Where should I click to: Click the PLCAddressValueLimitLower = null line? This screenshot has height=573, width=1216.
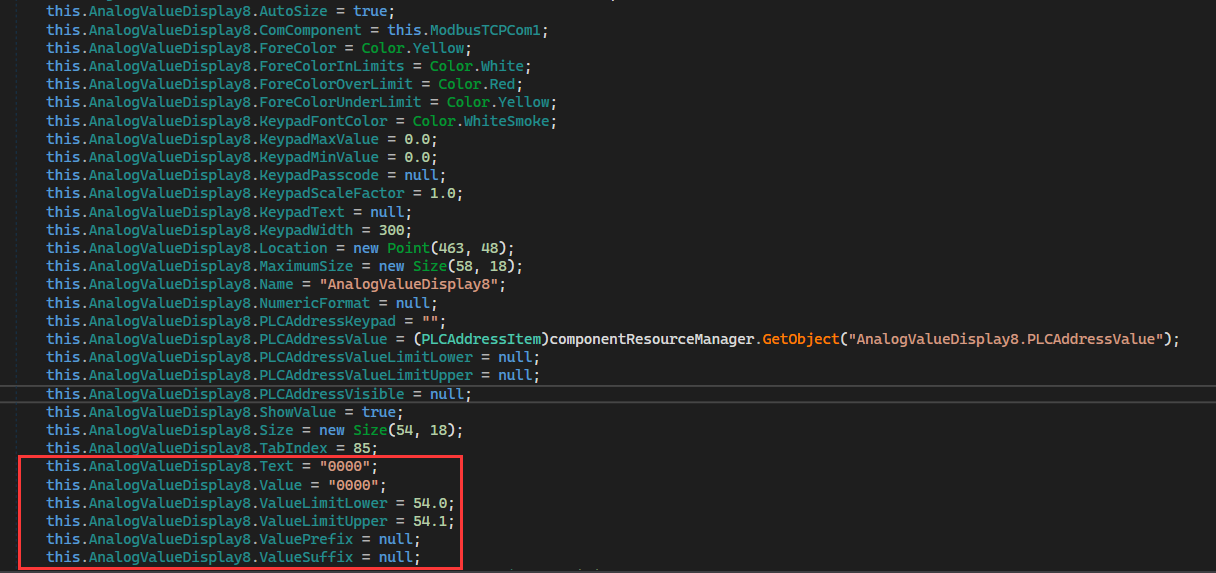click(x=292, y=357)
